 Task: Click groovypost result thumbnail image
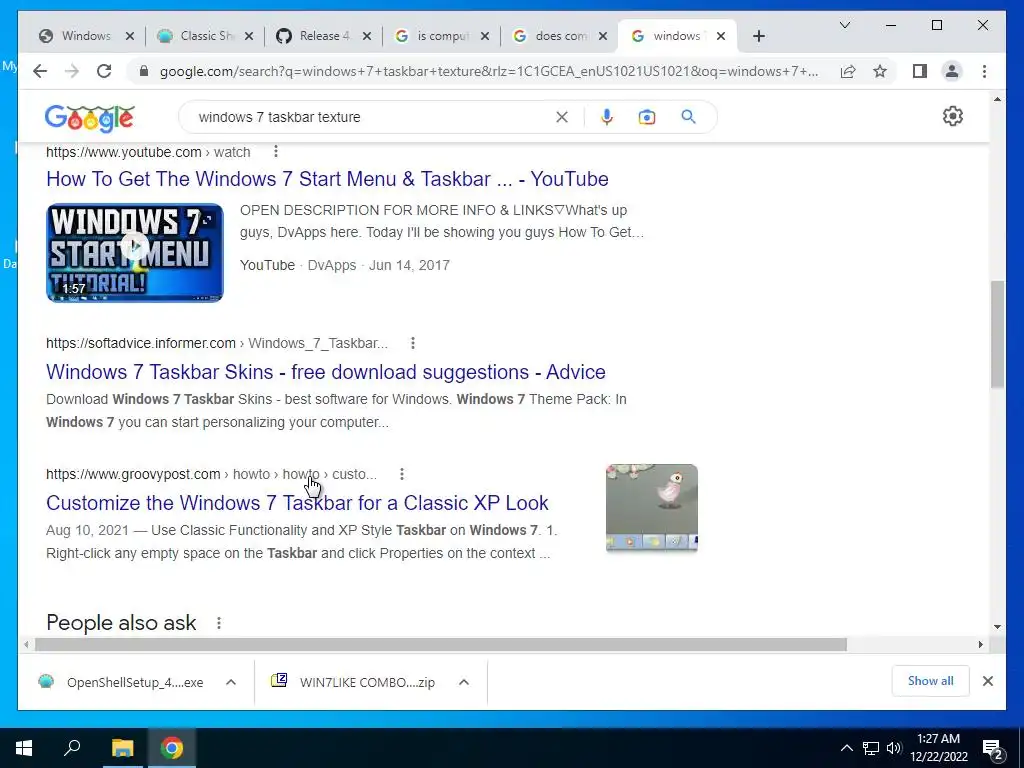click(652, 508)
